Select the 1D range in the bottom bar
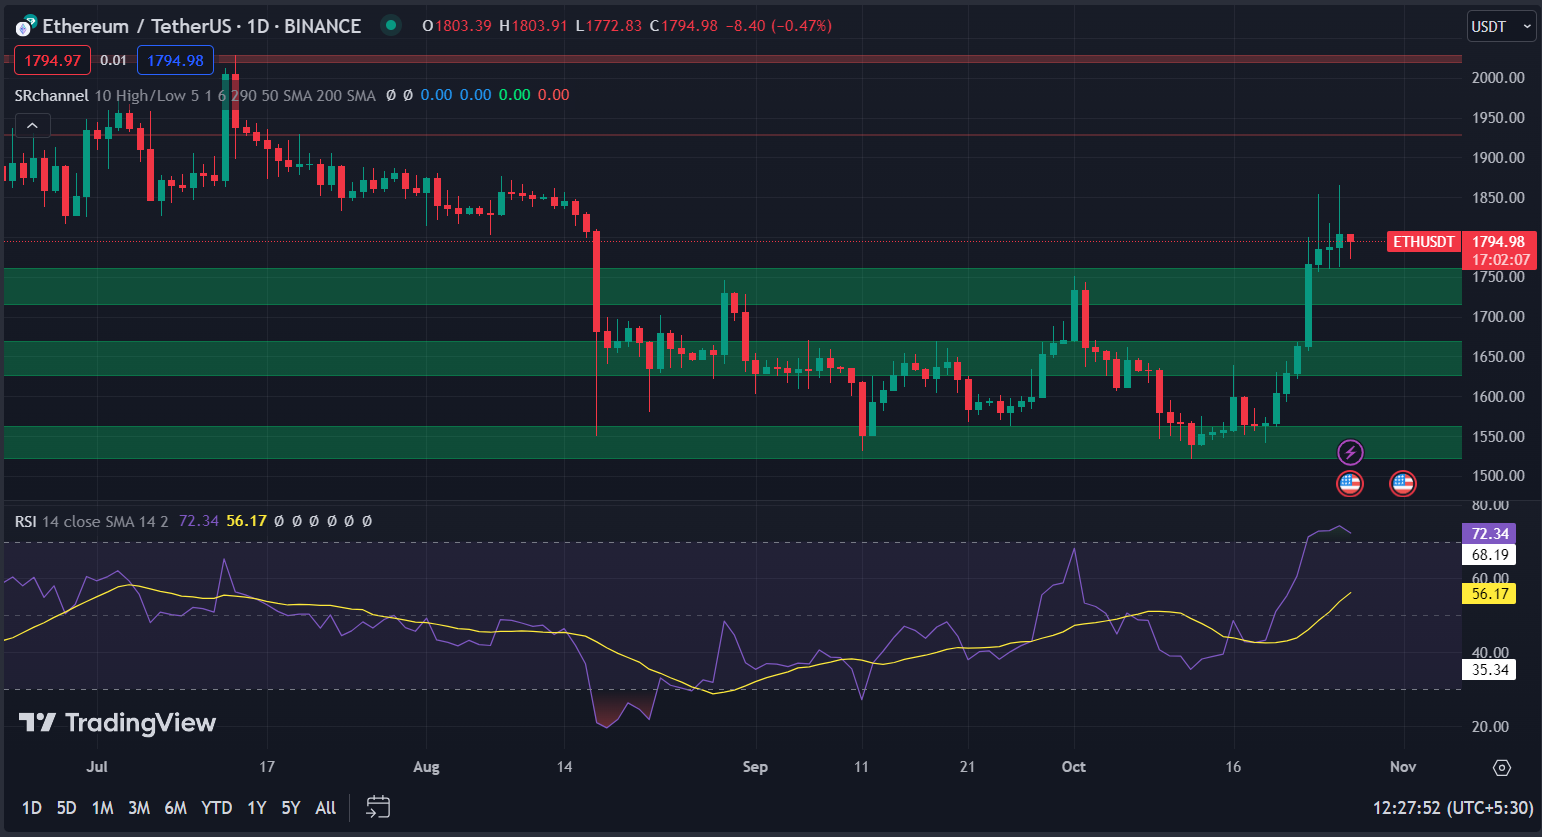 point(32,807)
